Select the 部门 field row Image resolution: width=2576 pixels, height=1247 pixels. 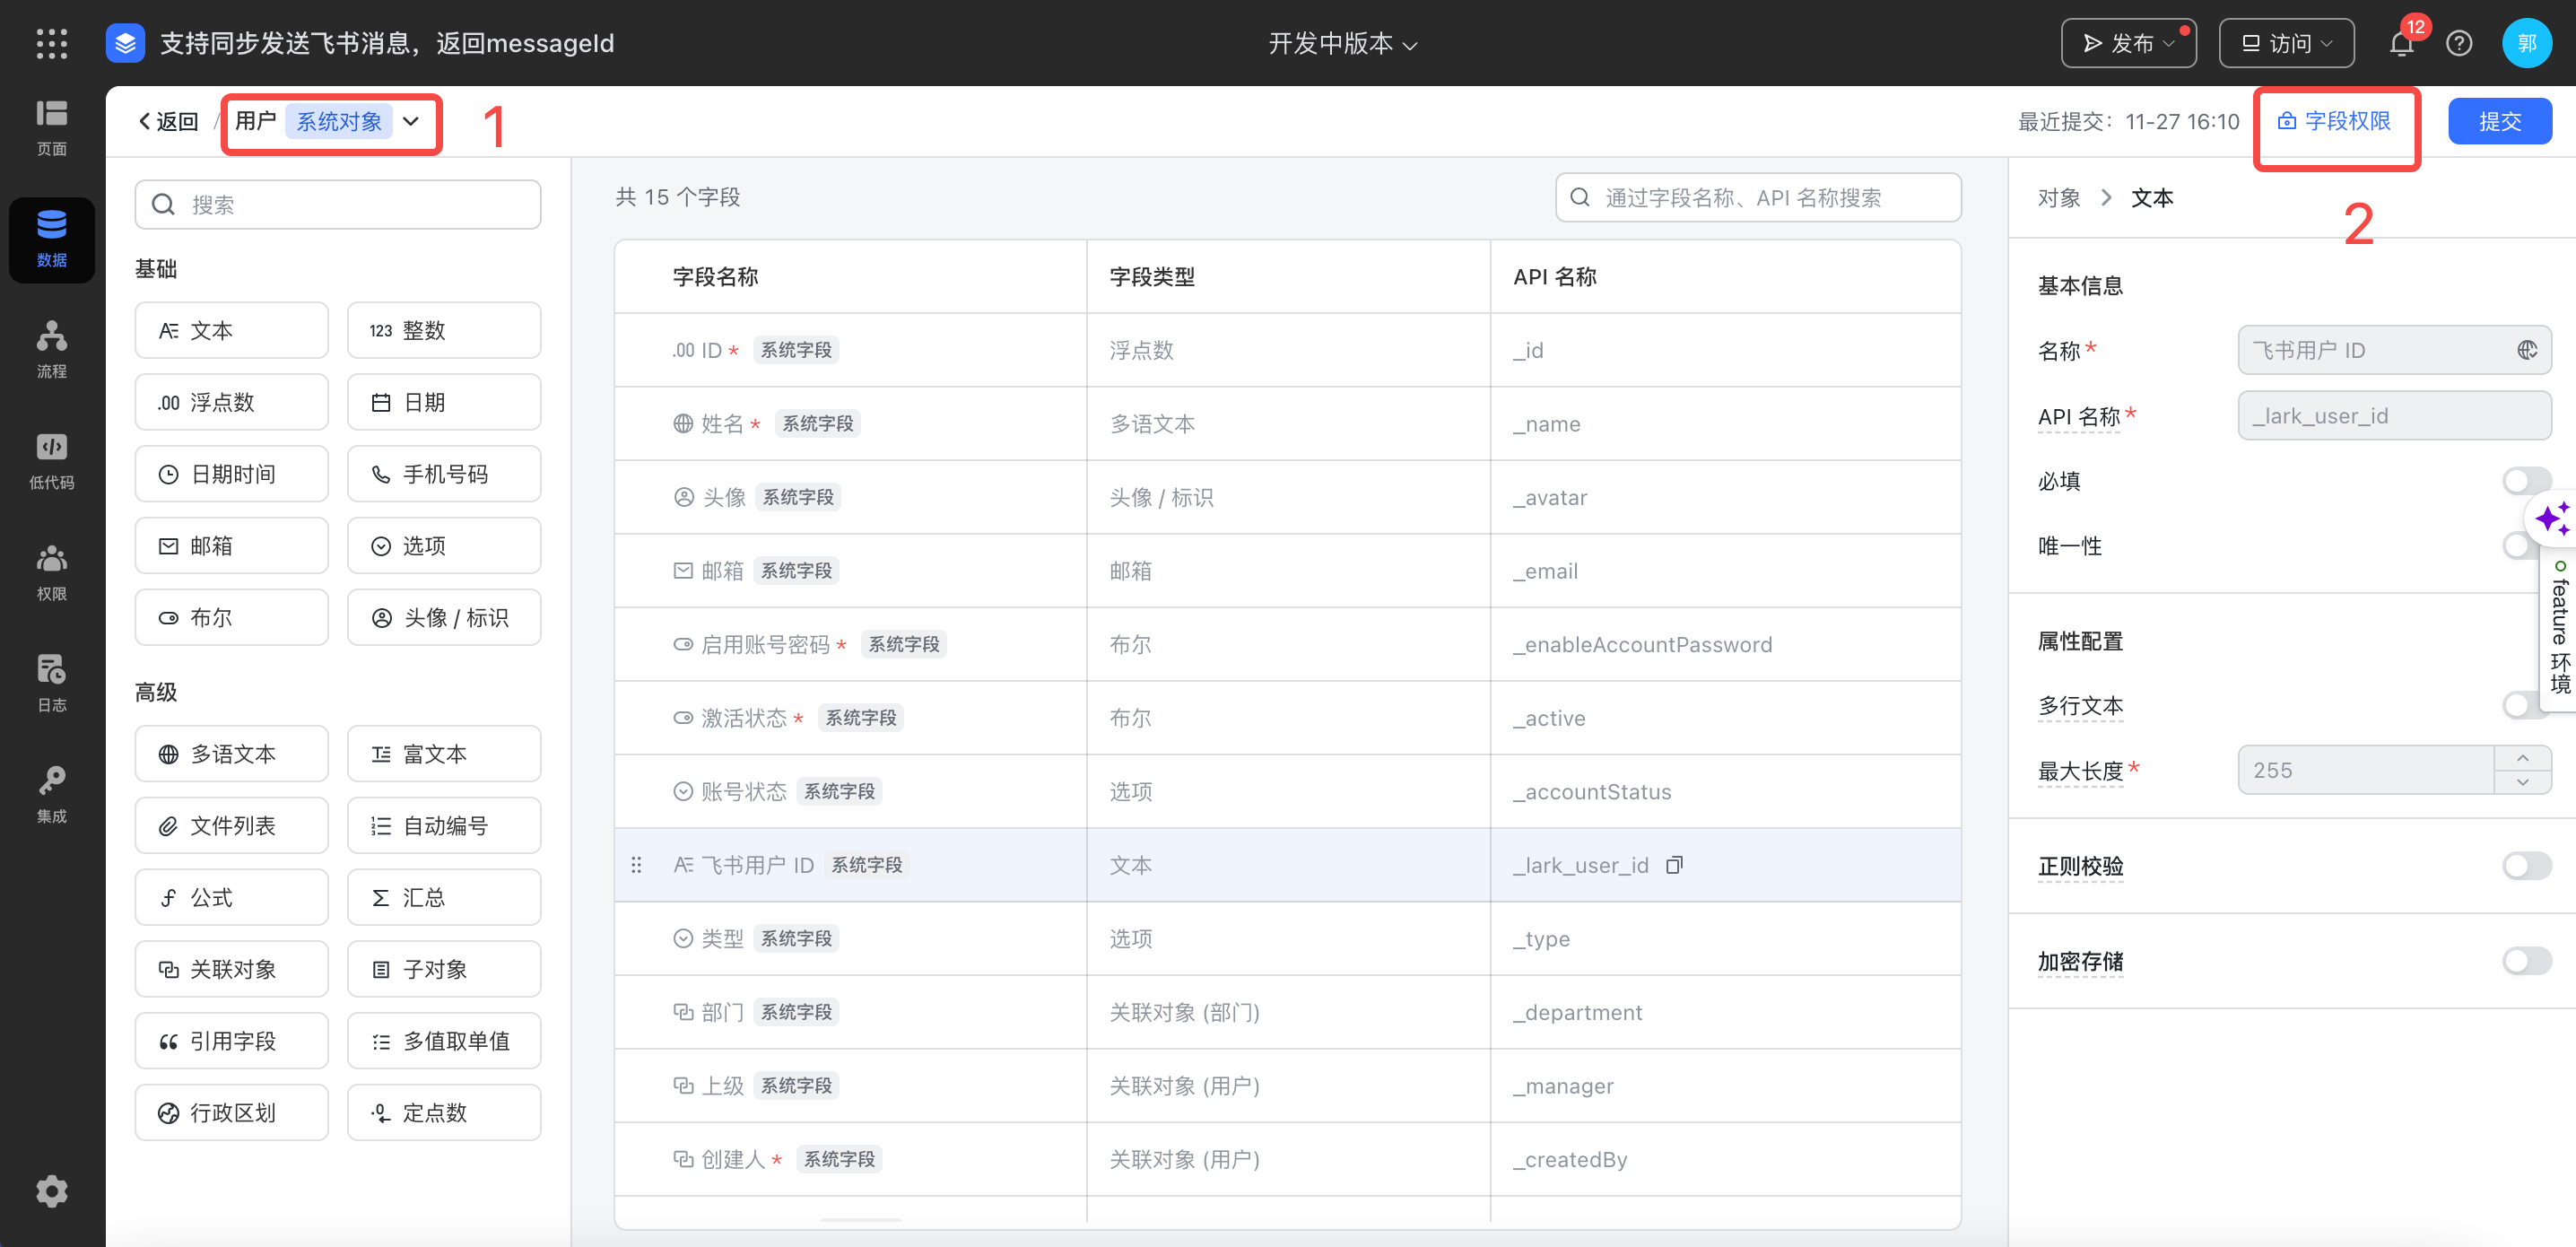1287,1012
